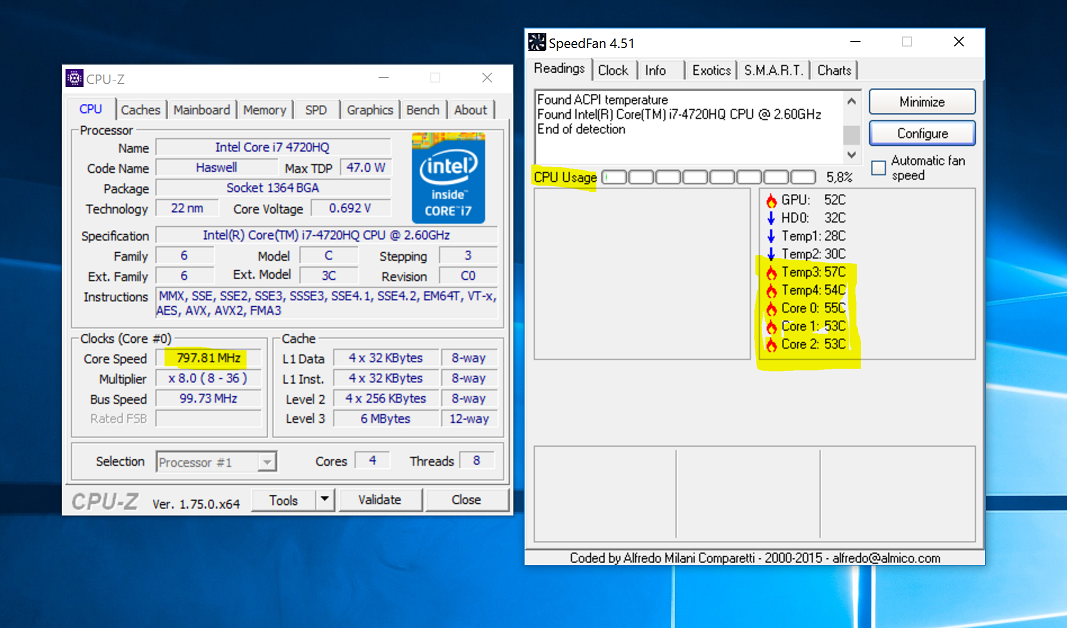Click the blue arrow icon next to HD0
Screen dimensions: 1067x628
[771, 218]
